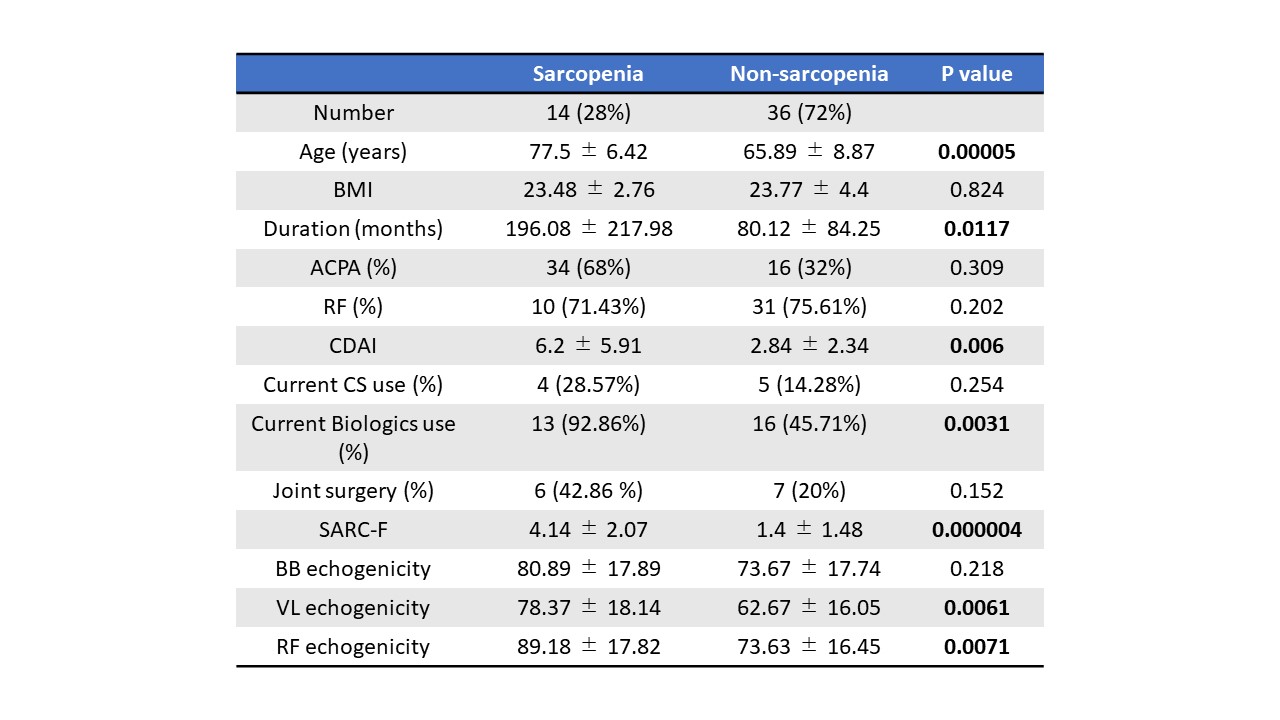Select the VL echogenicity row label
Viewport: 1280px width, 720px height.
353,608
